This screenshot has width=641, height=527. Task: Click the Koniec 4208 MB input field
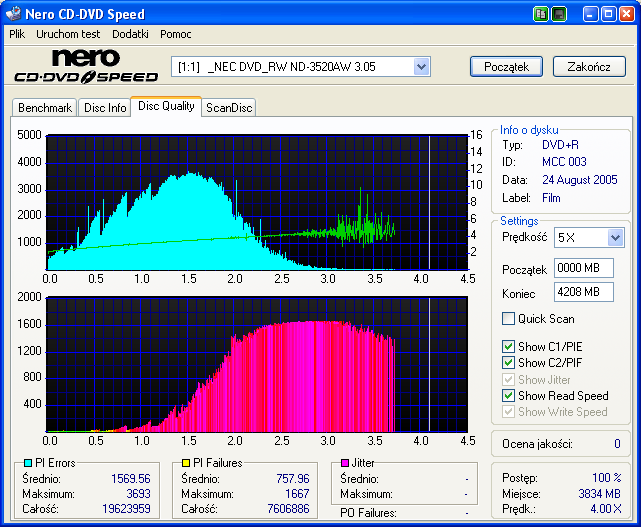(x=584, y=292)
